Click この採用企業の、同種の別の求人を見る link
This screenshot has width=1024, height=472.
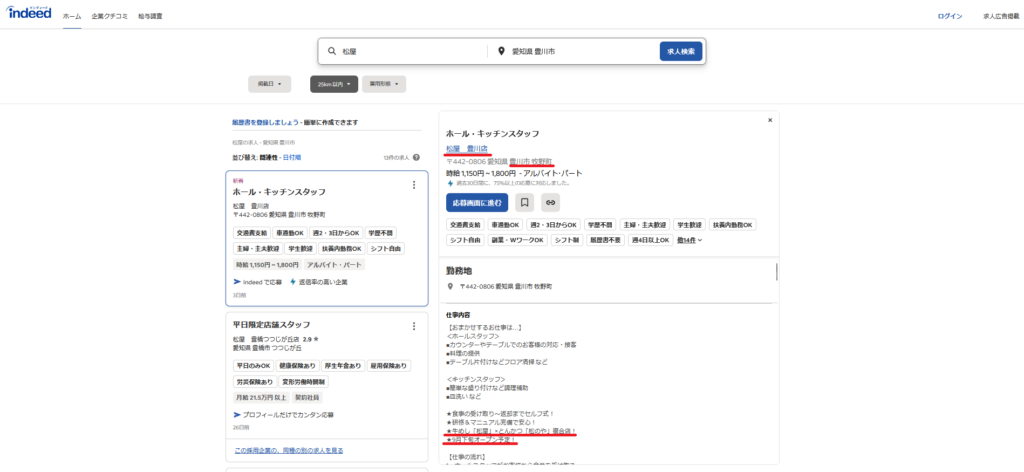288,450
